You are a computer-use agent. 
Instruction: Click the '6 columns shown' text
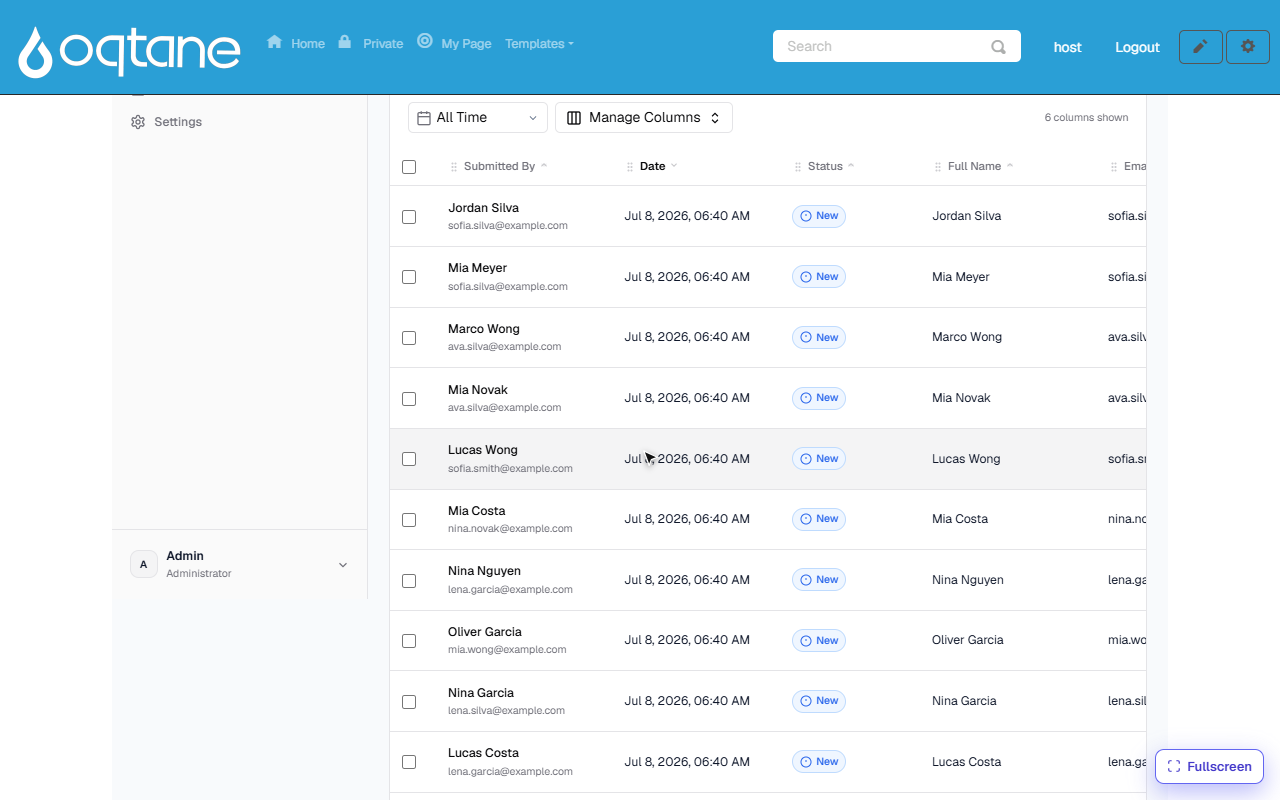(x=1086, y=118)
